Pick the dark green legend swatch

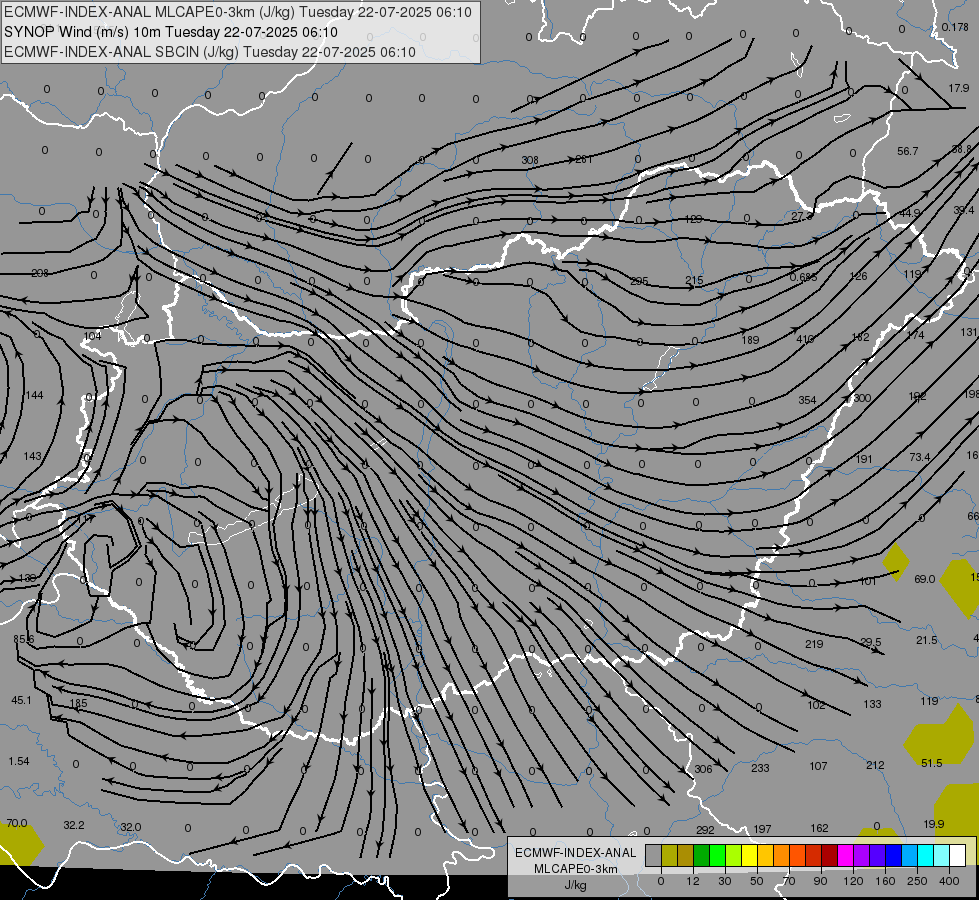point(702,855)
